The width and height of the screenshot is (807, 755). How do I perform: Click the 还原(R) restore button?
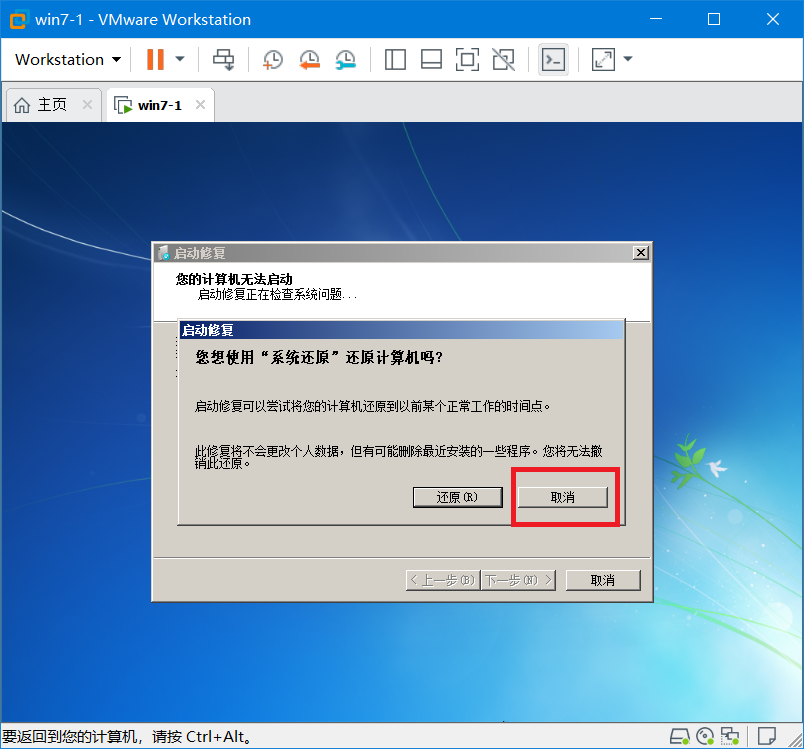click(458, 498)
